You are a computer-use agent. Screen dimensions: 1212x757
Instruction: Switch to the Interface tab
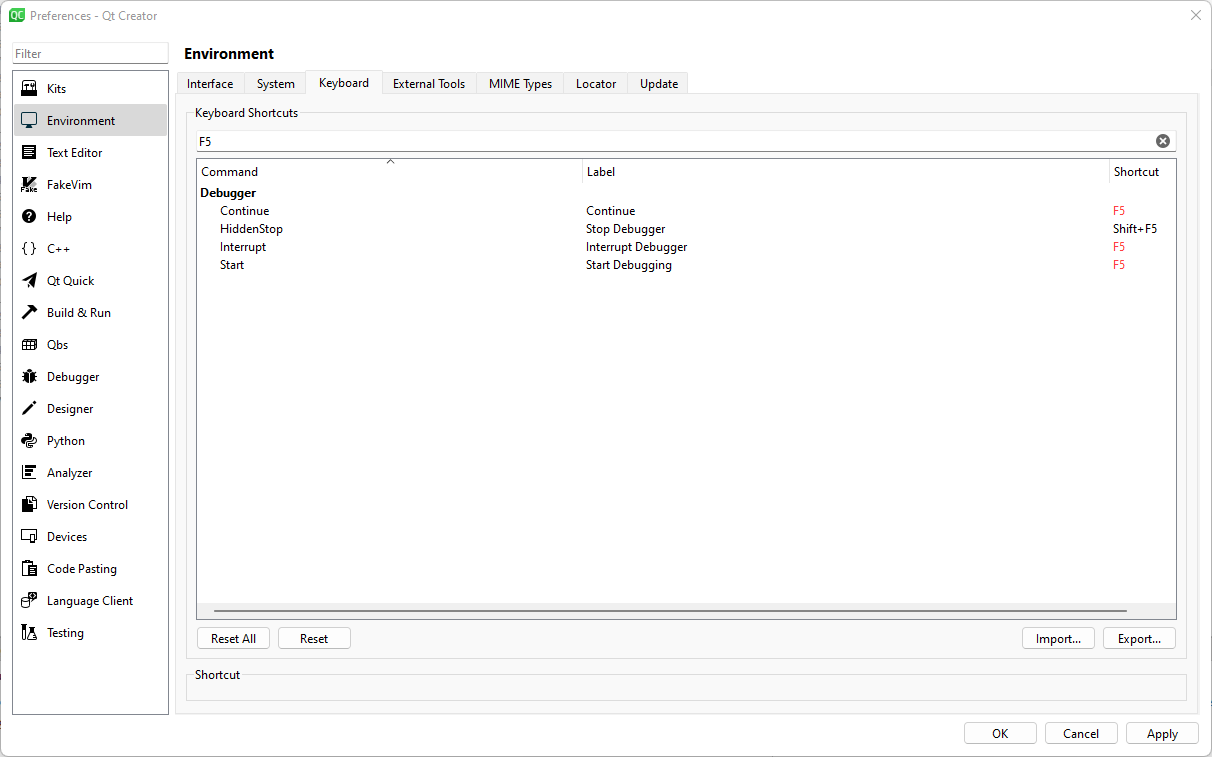210,84
